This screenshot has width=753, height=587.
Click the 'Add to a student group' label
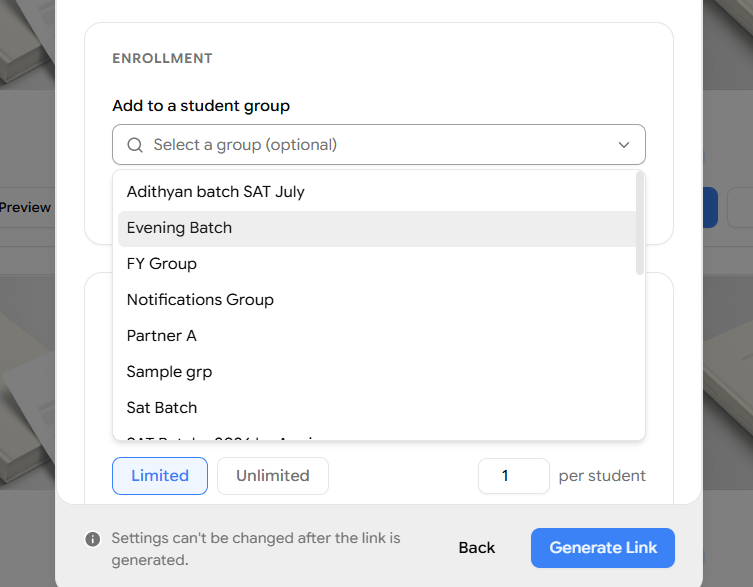[x=201, y=106]
